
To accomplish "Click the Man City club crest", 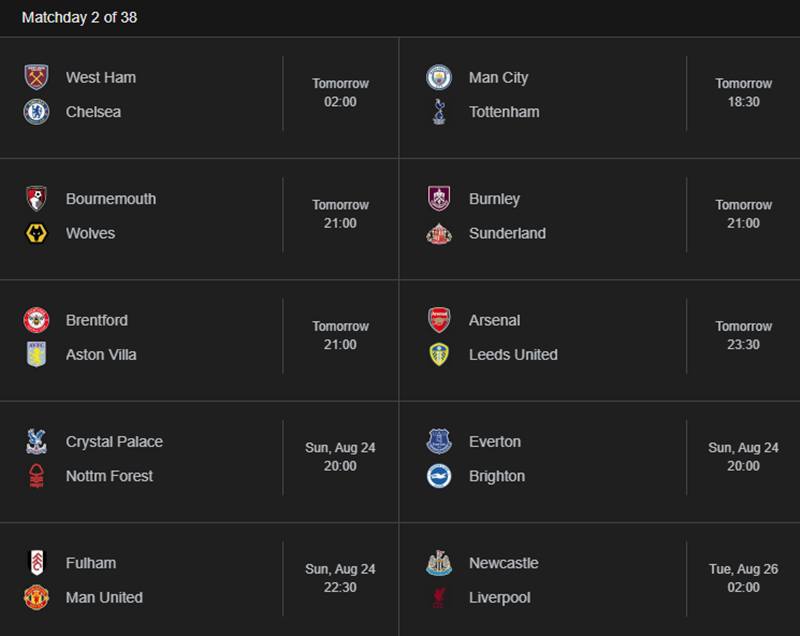I will point(439,77).
